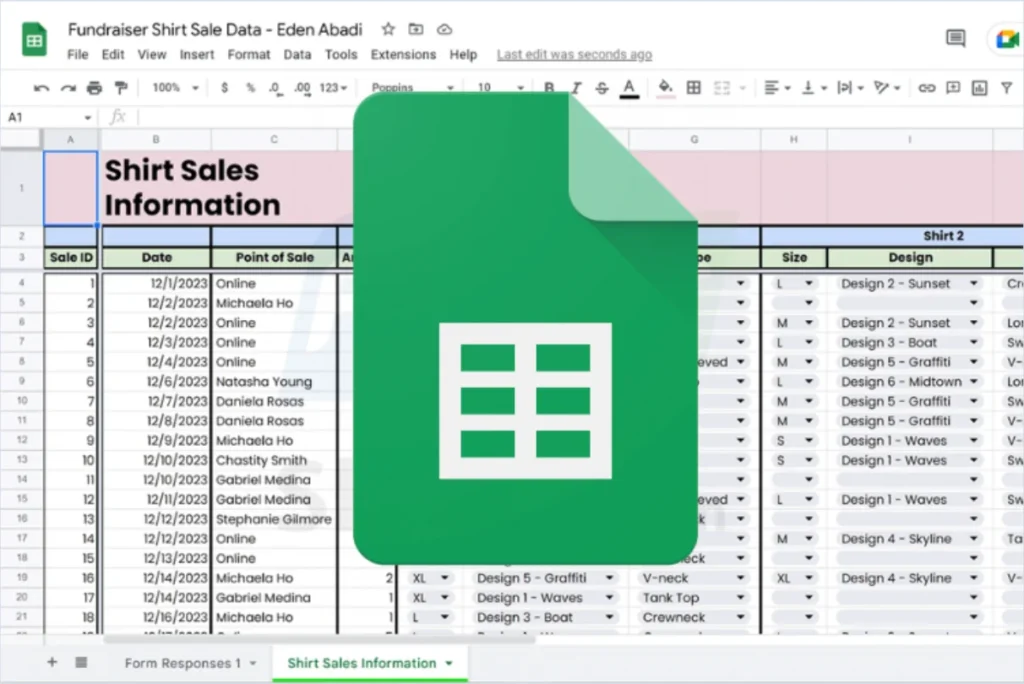Toggle strikethrough formatting
The width and height of the screenshot is (1024, 684).
602,88
